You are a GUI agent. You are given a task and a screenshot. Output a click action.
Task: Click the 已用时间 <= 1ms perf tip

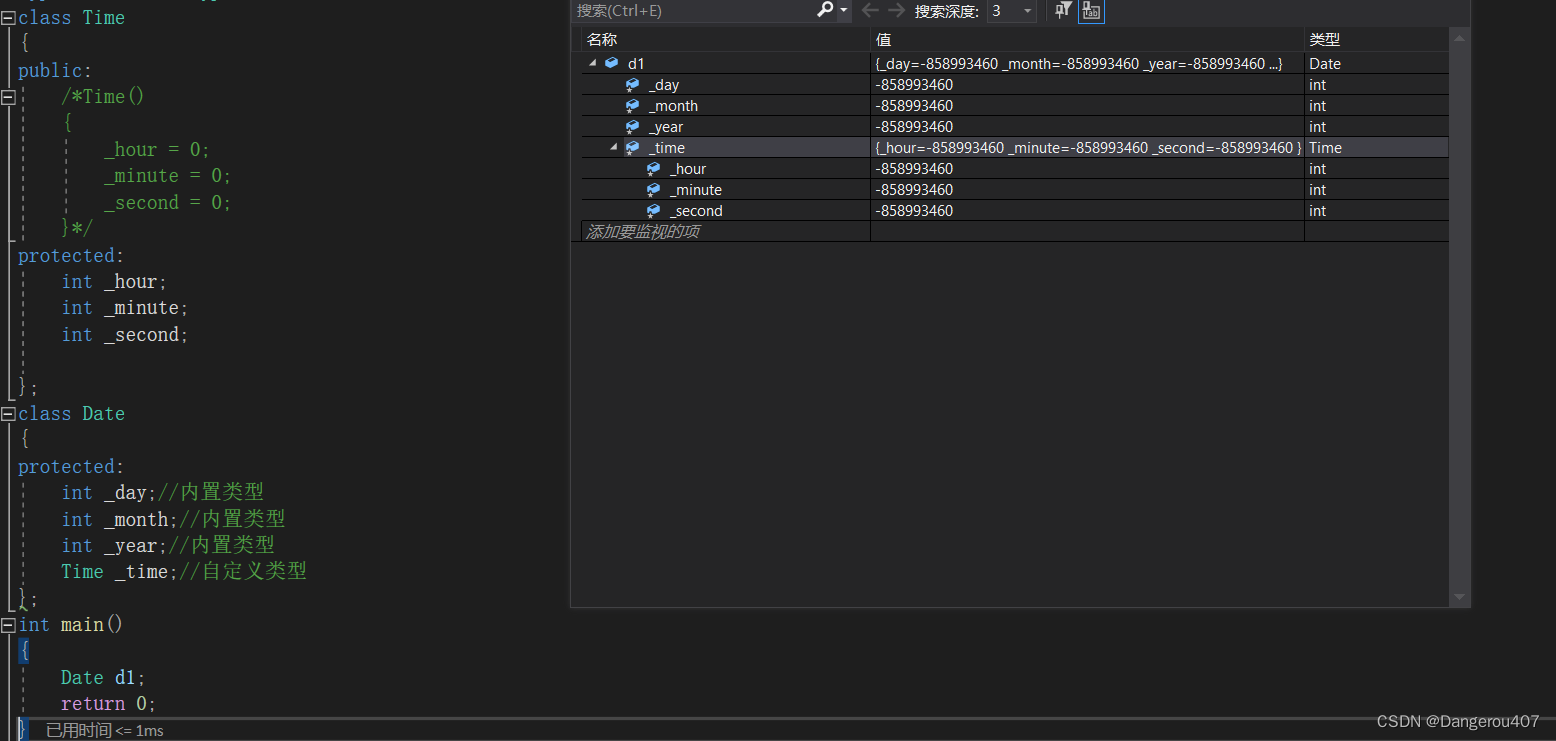(x=105, y=731)
